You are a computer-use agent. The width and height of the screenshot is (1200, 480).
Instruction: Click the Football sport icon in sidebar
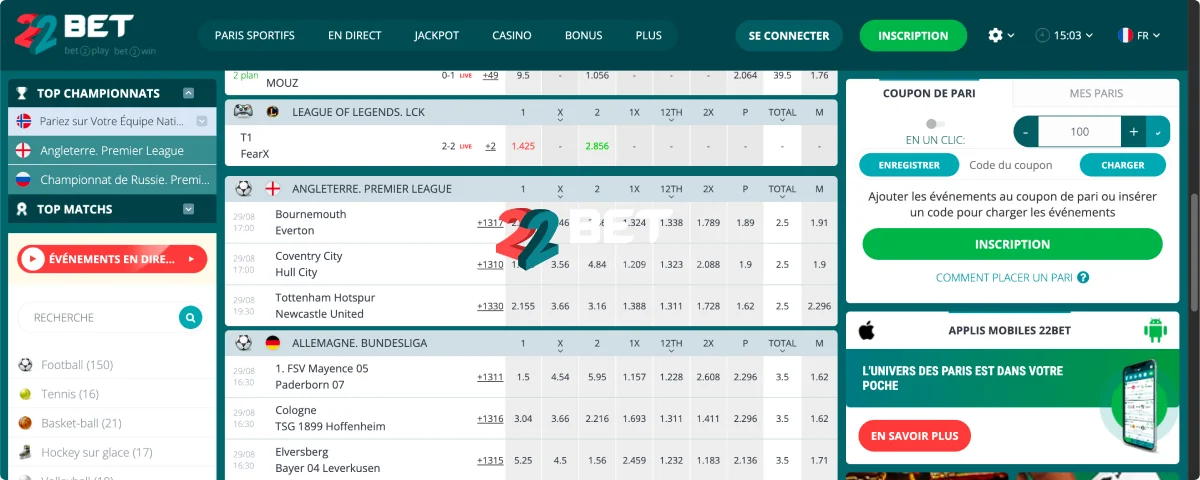point(25,365)
